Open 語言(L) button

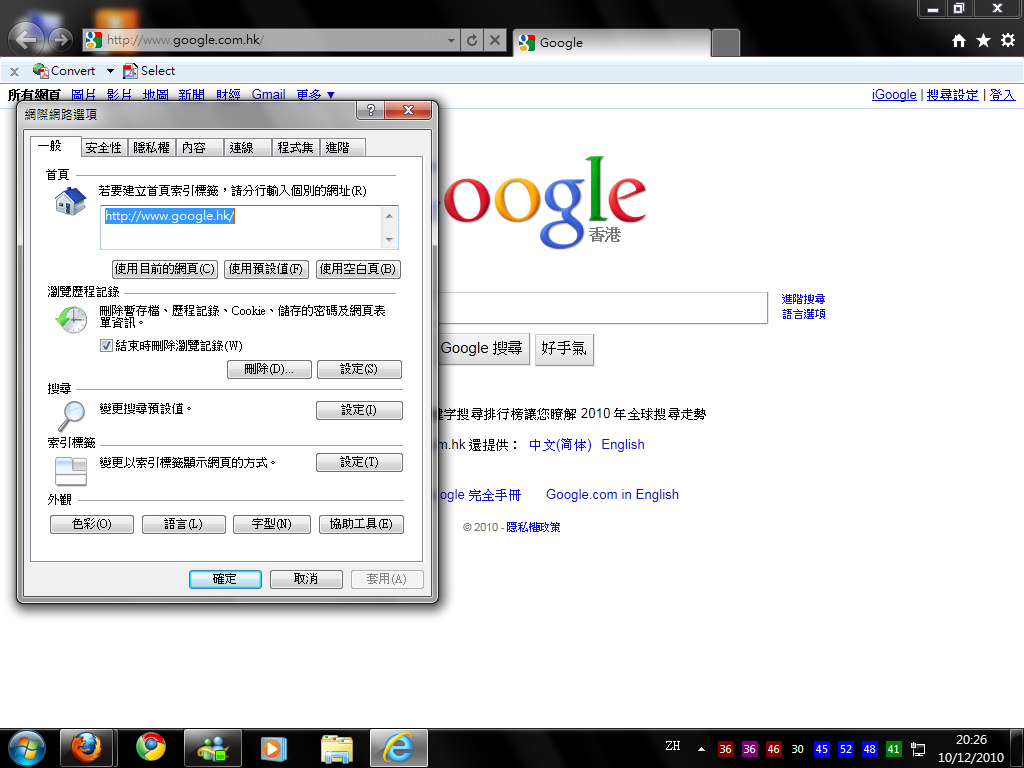pyautogui.click(x=184, y=524)
